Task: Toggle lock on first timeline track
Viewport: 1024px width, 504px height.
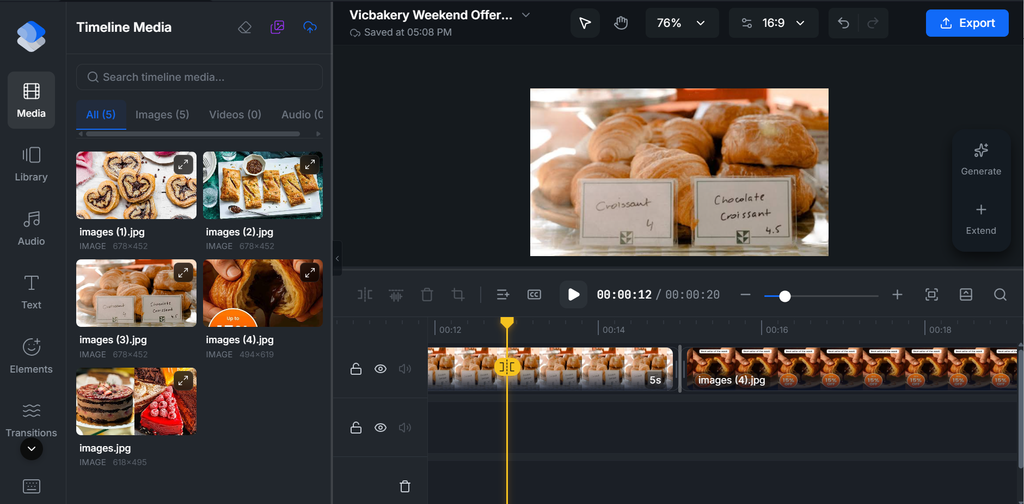Action: pyautogui.click(x=356, y=369)
